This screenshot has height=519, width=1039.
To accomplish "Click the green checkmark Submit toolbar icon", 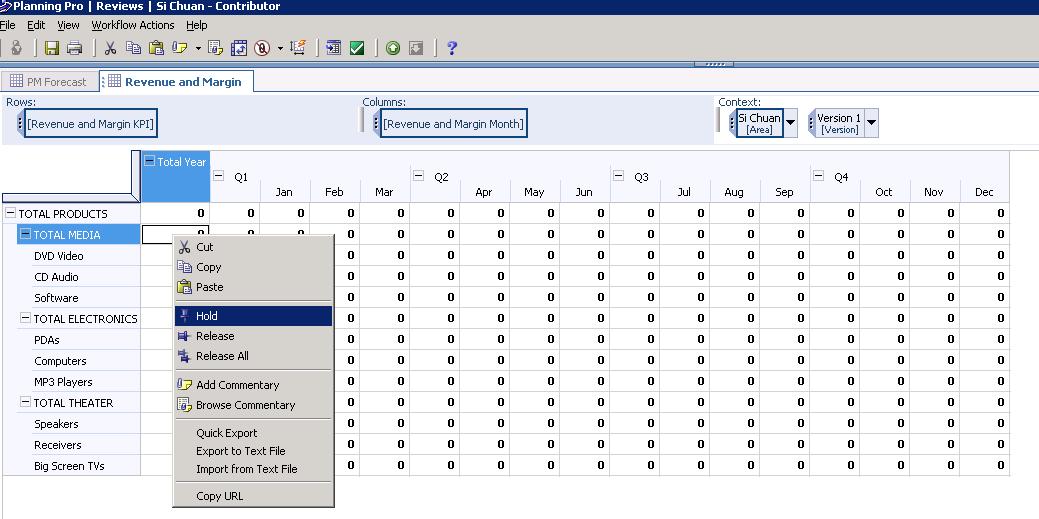I will [357, 48].
